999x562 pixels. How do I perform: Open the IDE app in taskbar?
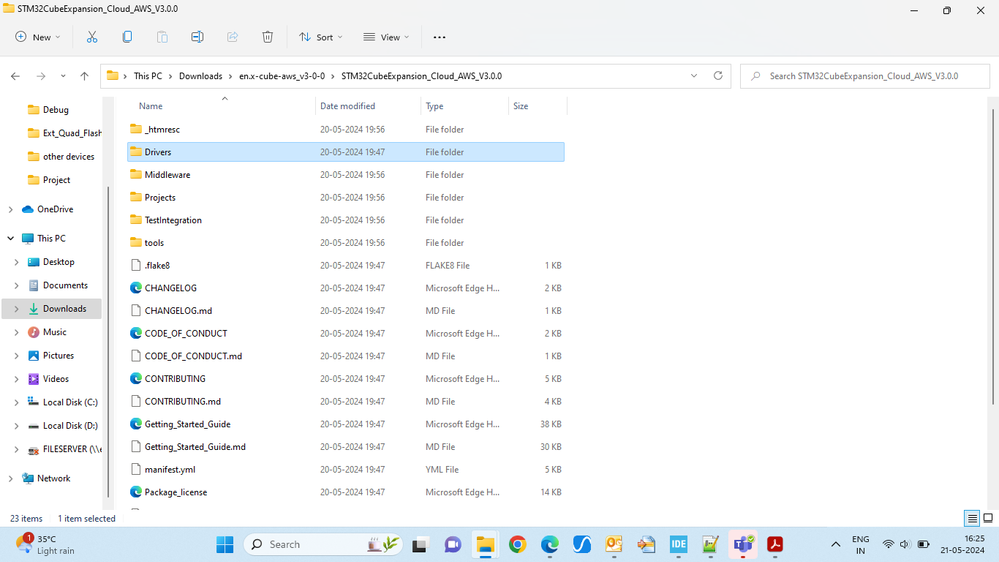point(679,544)
